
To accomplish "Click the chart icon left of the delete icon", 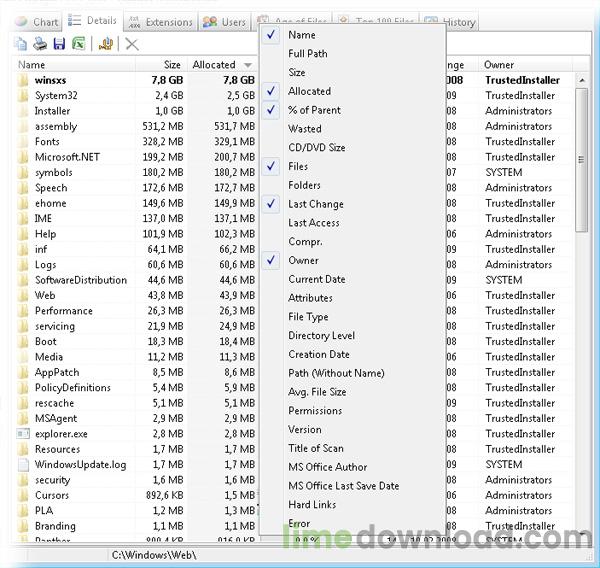I will 106,44.
